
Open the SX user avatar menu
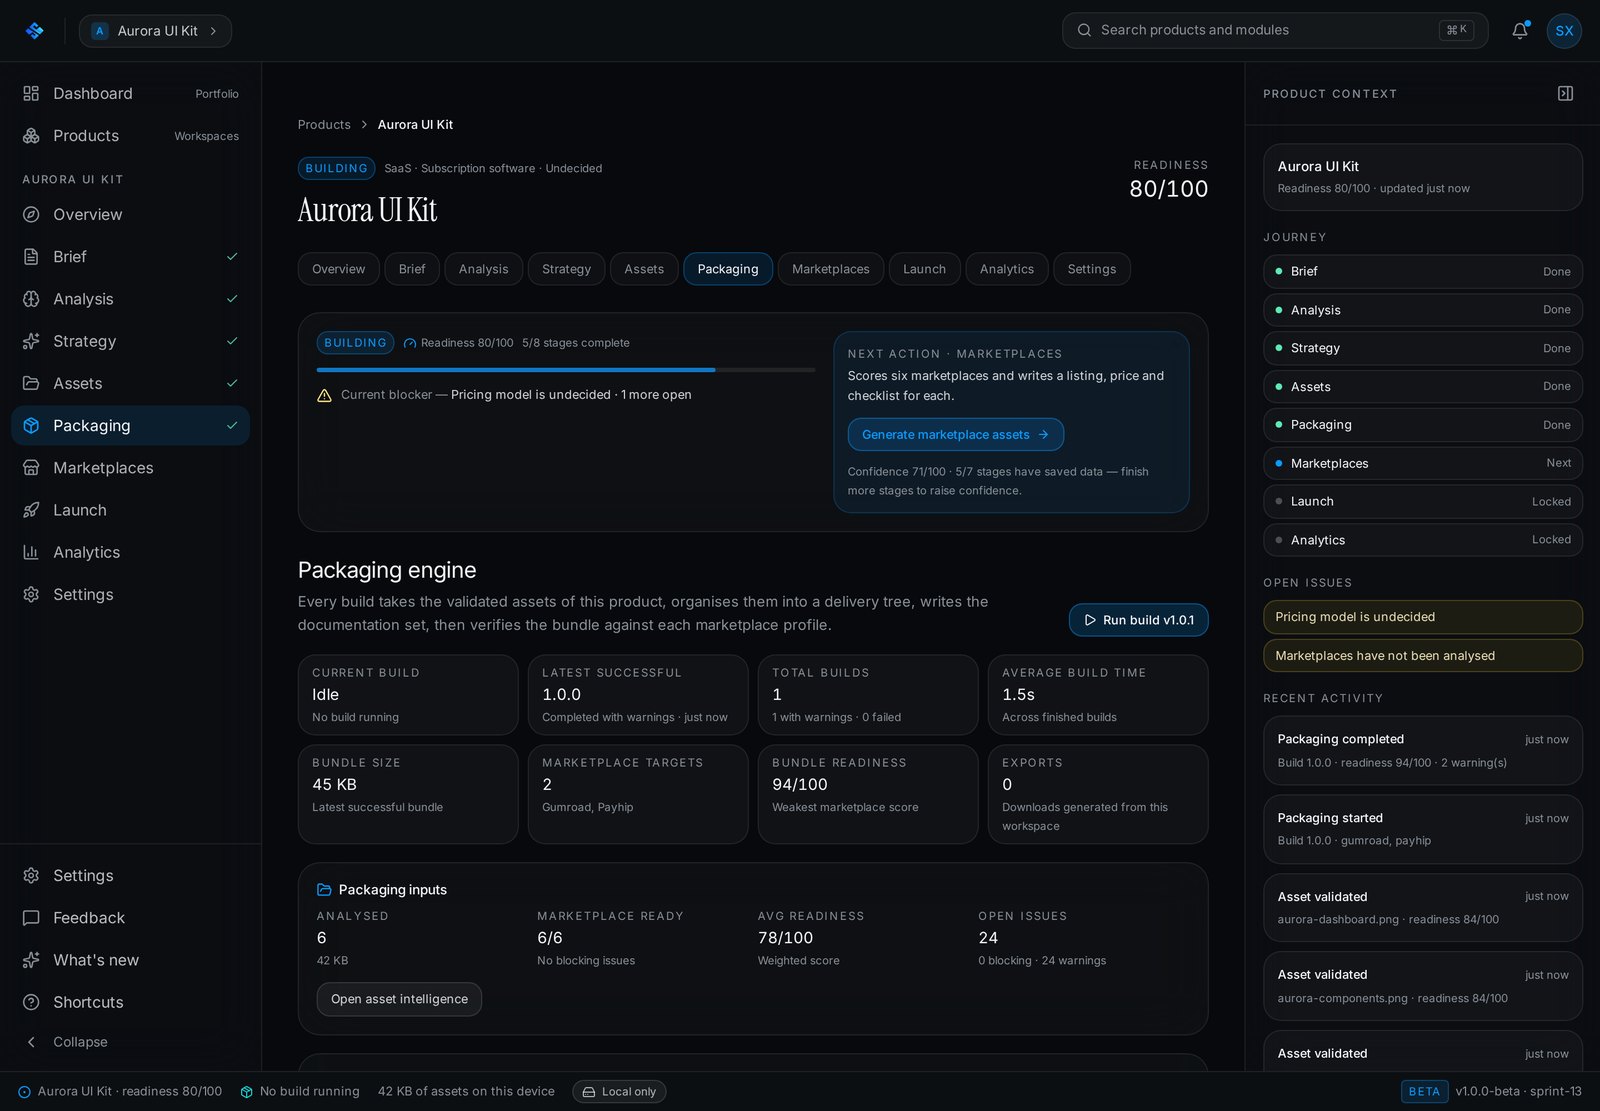1564,31
